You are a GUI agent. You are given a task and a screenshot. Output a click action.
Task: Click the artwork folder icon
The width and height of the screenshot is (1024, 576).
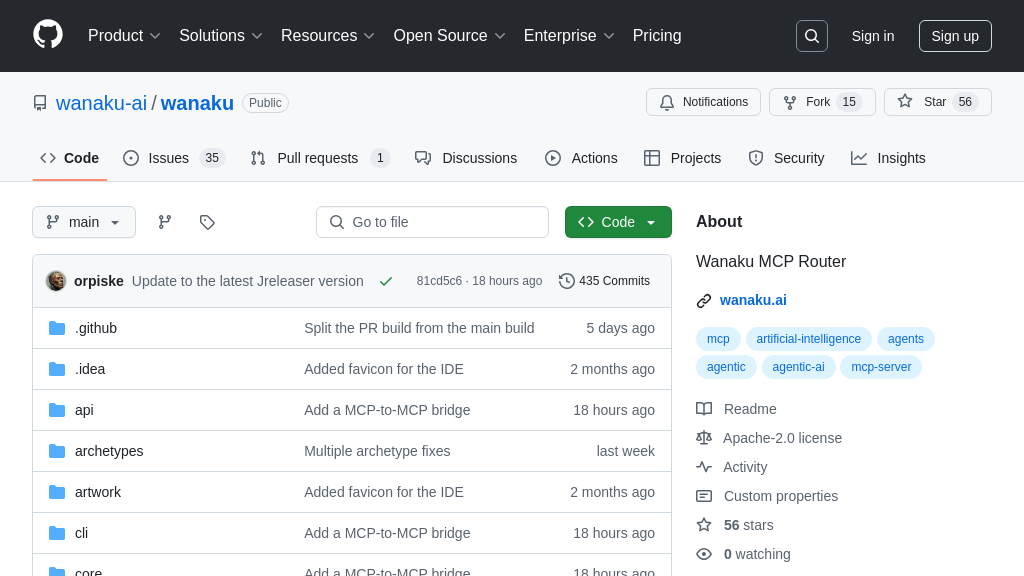57,492
